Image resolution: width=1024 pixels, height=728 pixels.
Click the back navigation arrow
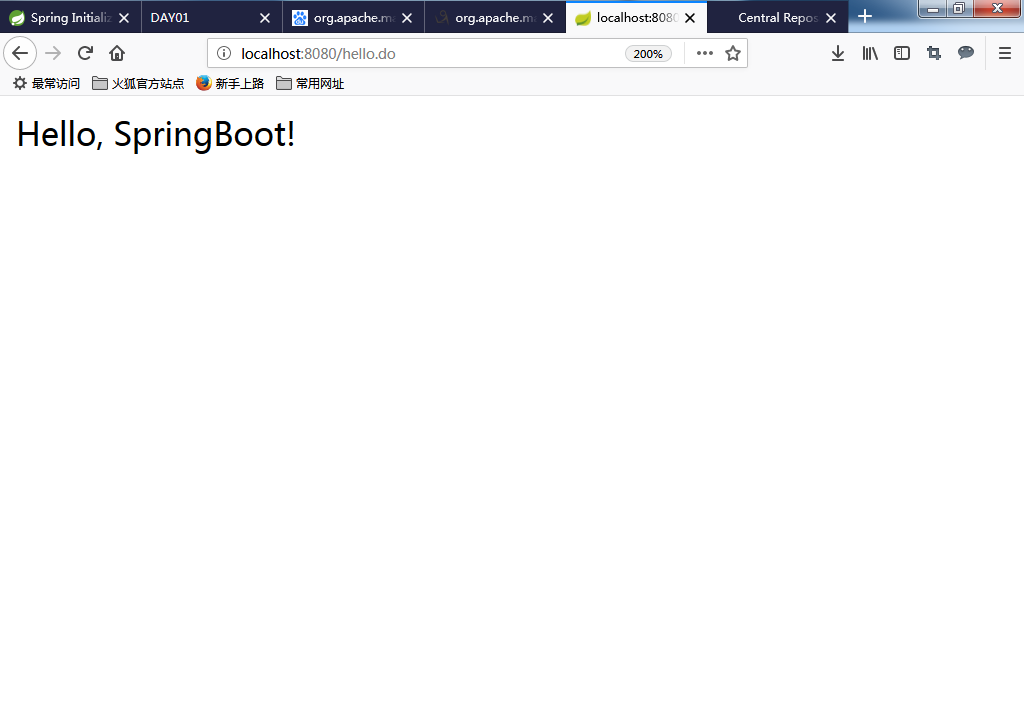click(20, 53)
